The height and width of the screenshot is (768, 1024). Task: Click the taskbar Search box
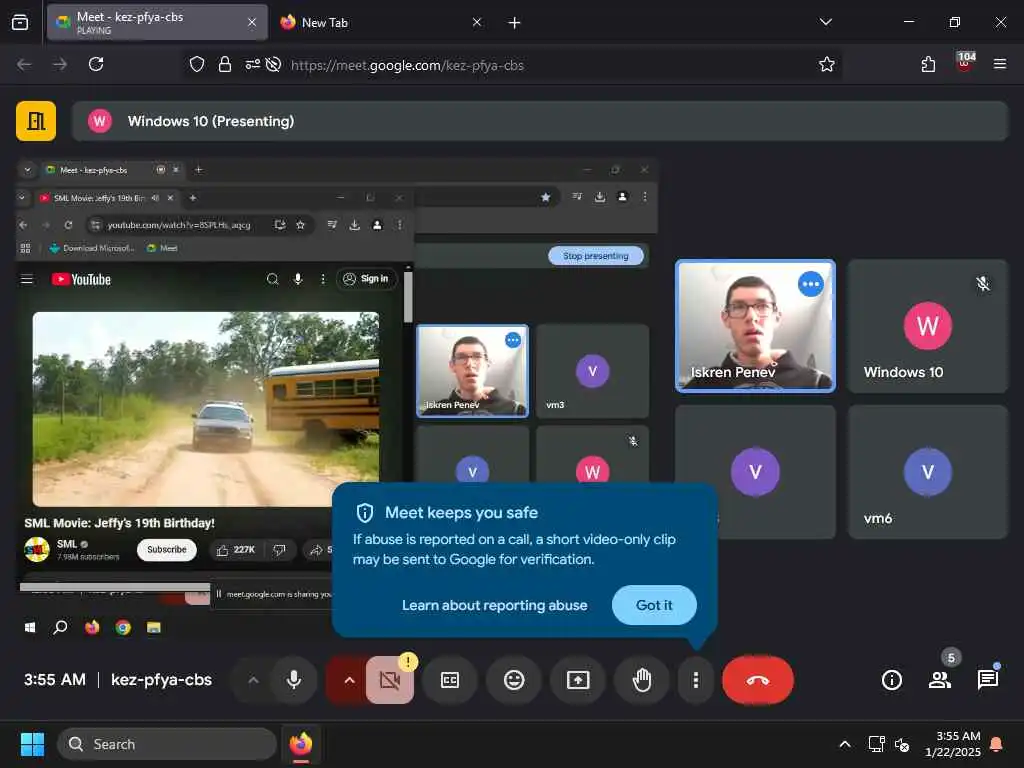point(167,744)
